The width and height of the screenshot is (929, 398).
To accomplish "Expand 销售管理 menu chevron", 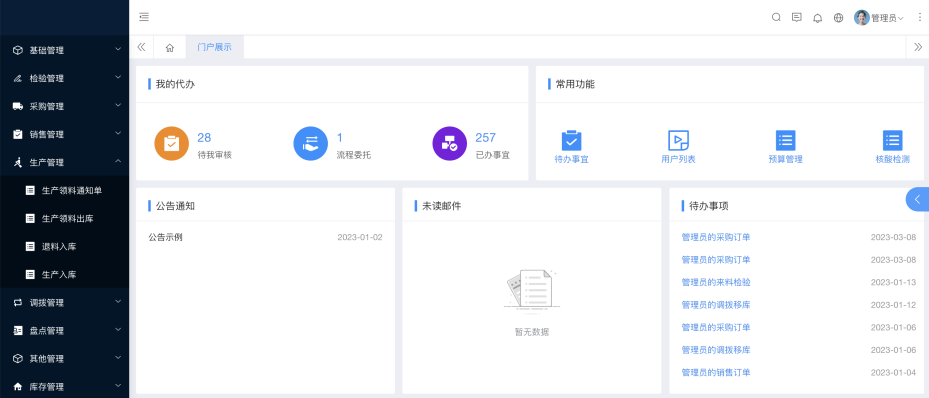I will click(118, 133).
